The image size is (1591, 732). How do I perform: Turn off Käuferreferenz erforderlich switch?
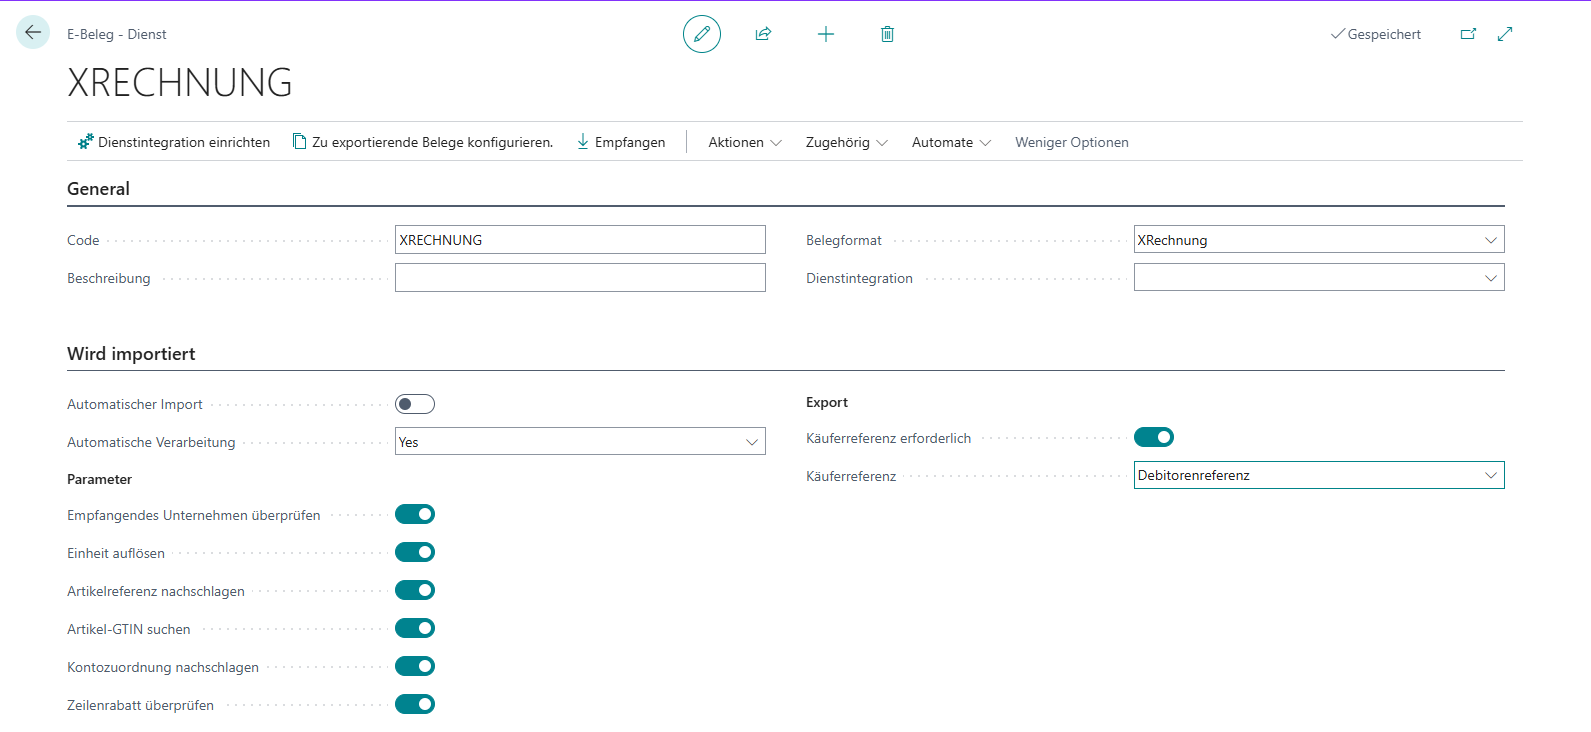[x=1153, y=437]
